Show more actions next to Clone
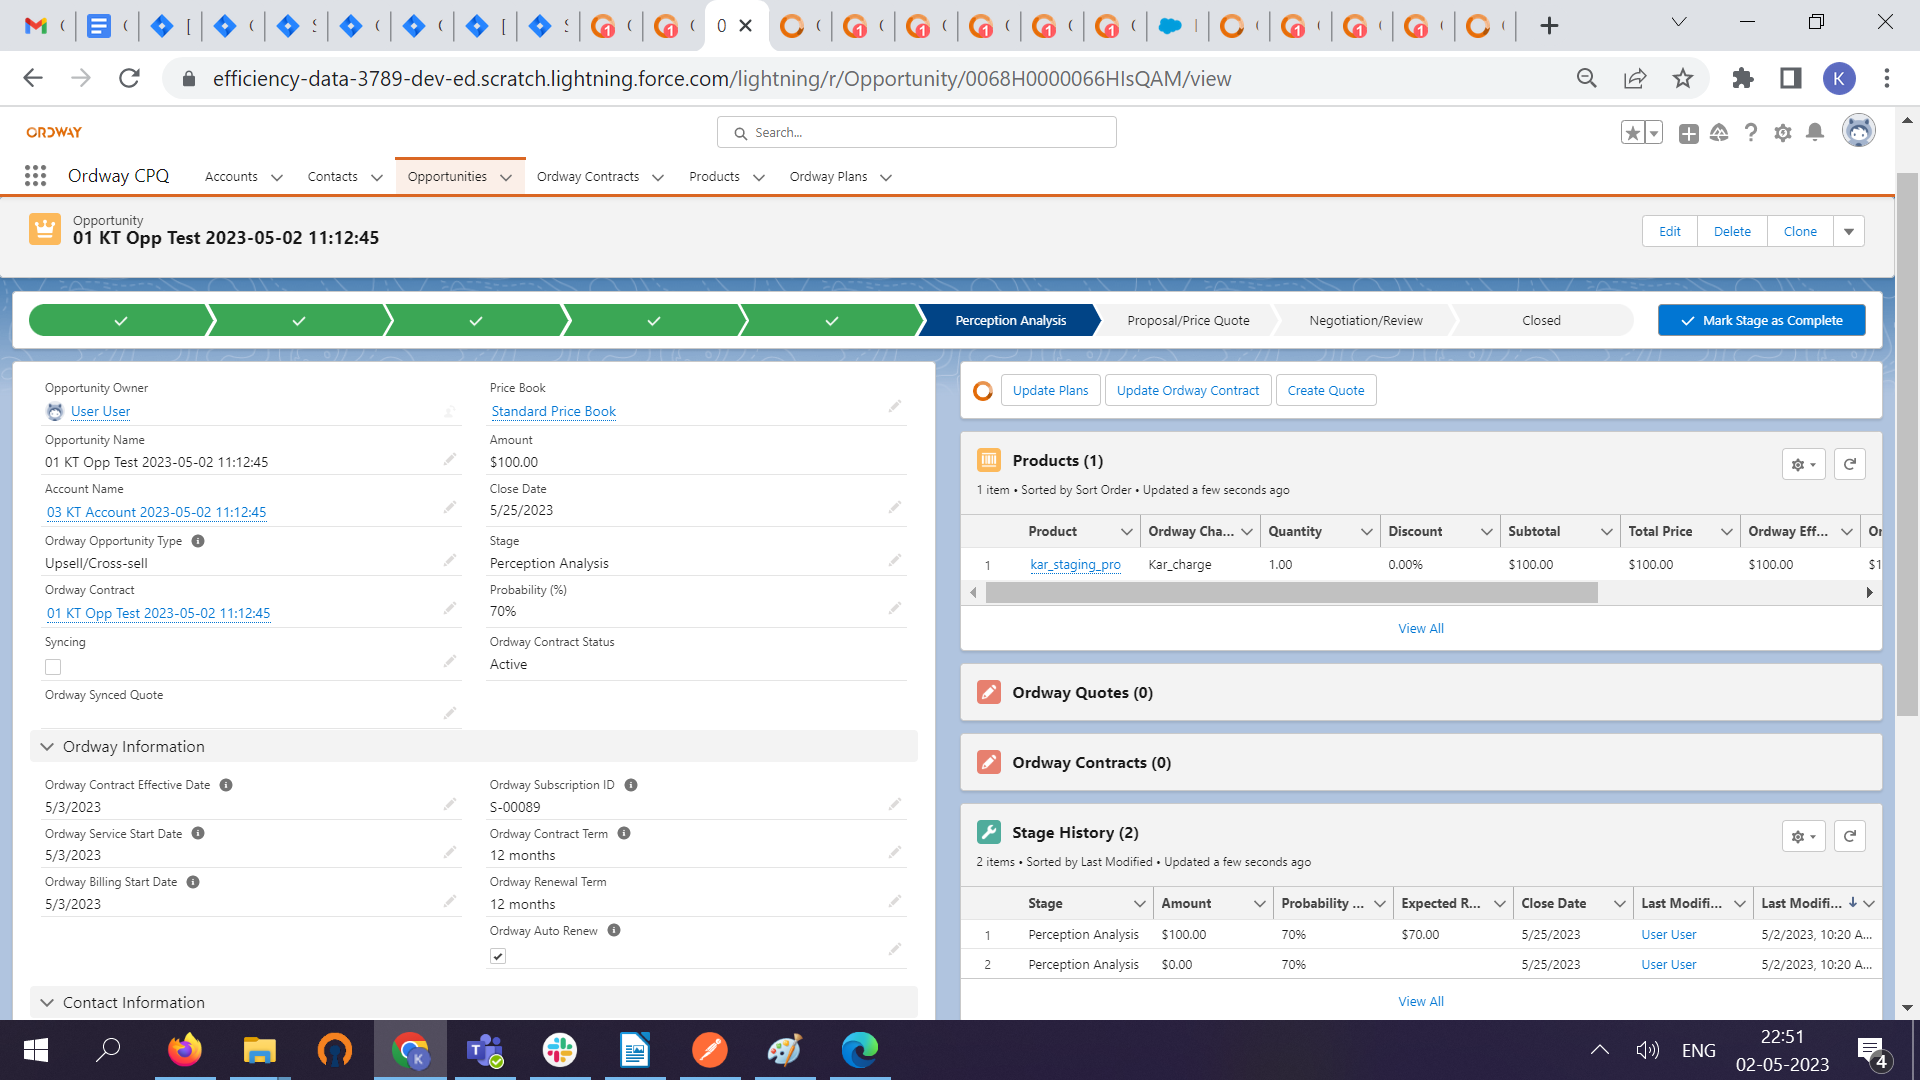 tap(1849, 231)
